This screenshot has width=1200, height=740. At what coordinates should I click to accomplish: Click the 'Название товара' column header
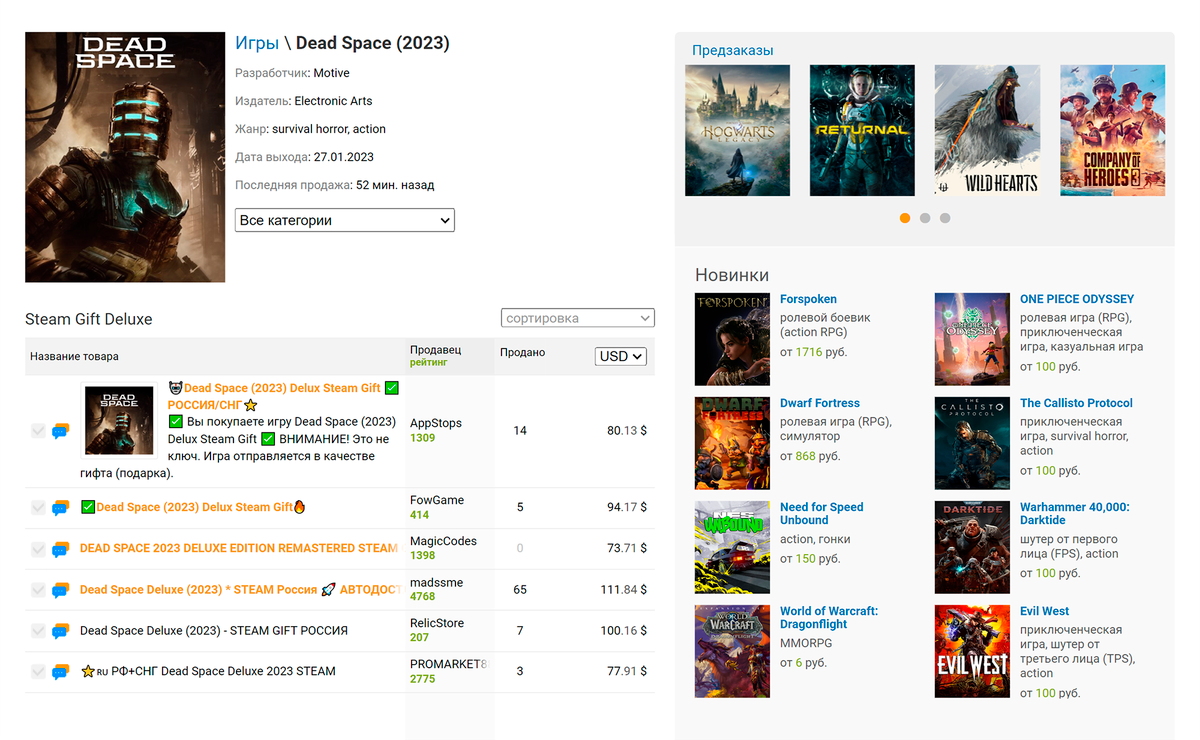[x=74, y=356]
